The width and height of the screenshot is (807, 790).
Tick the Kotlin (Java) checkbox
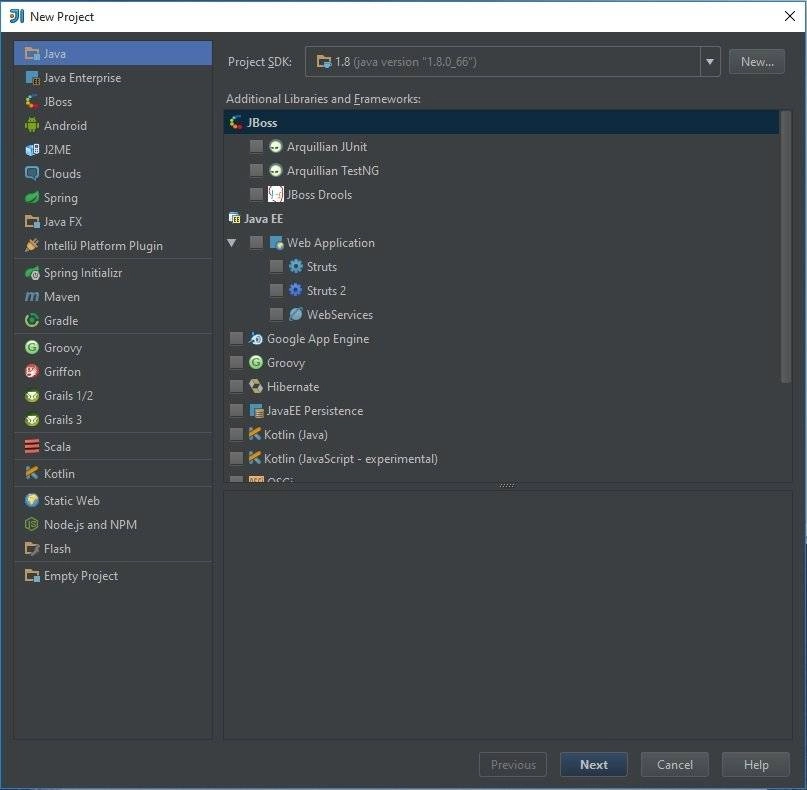point(236,435)
